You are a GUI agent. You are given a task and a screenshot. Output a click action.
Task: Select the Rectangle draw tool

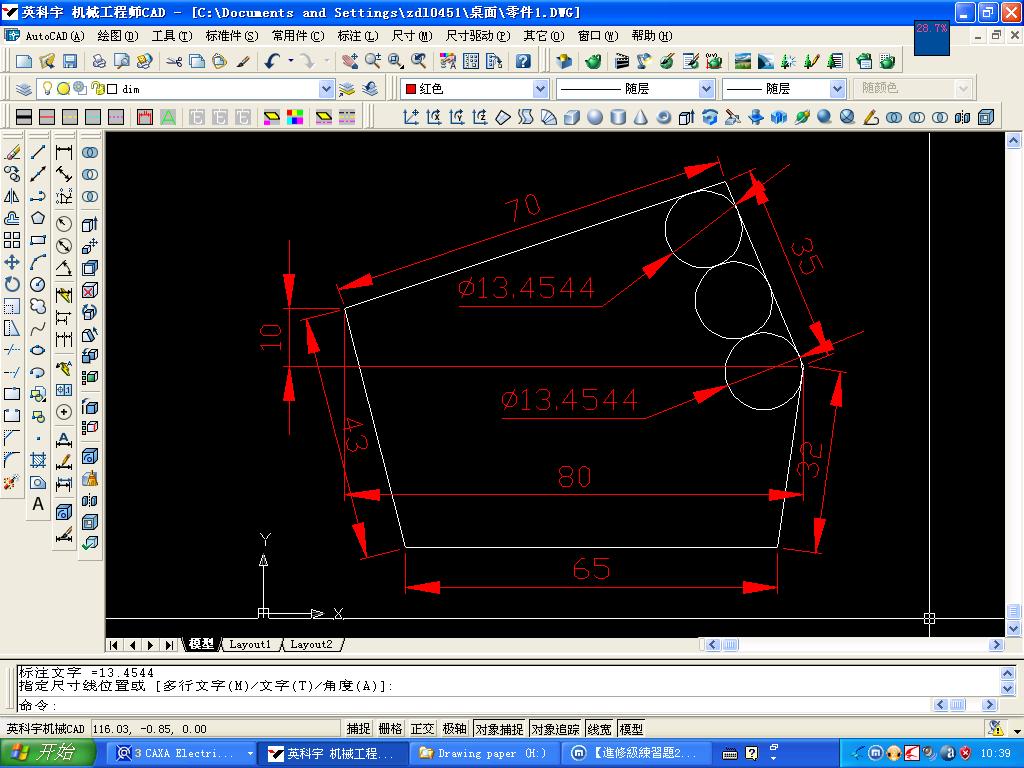[38, 240]
